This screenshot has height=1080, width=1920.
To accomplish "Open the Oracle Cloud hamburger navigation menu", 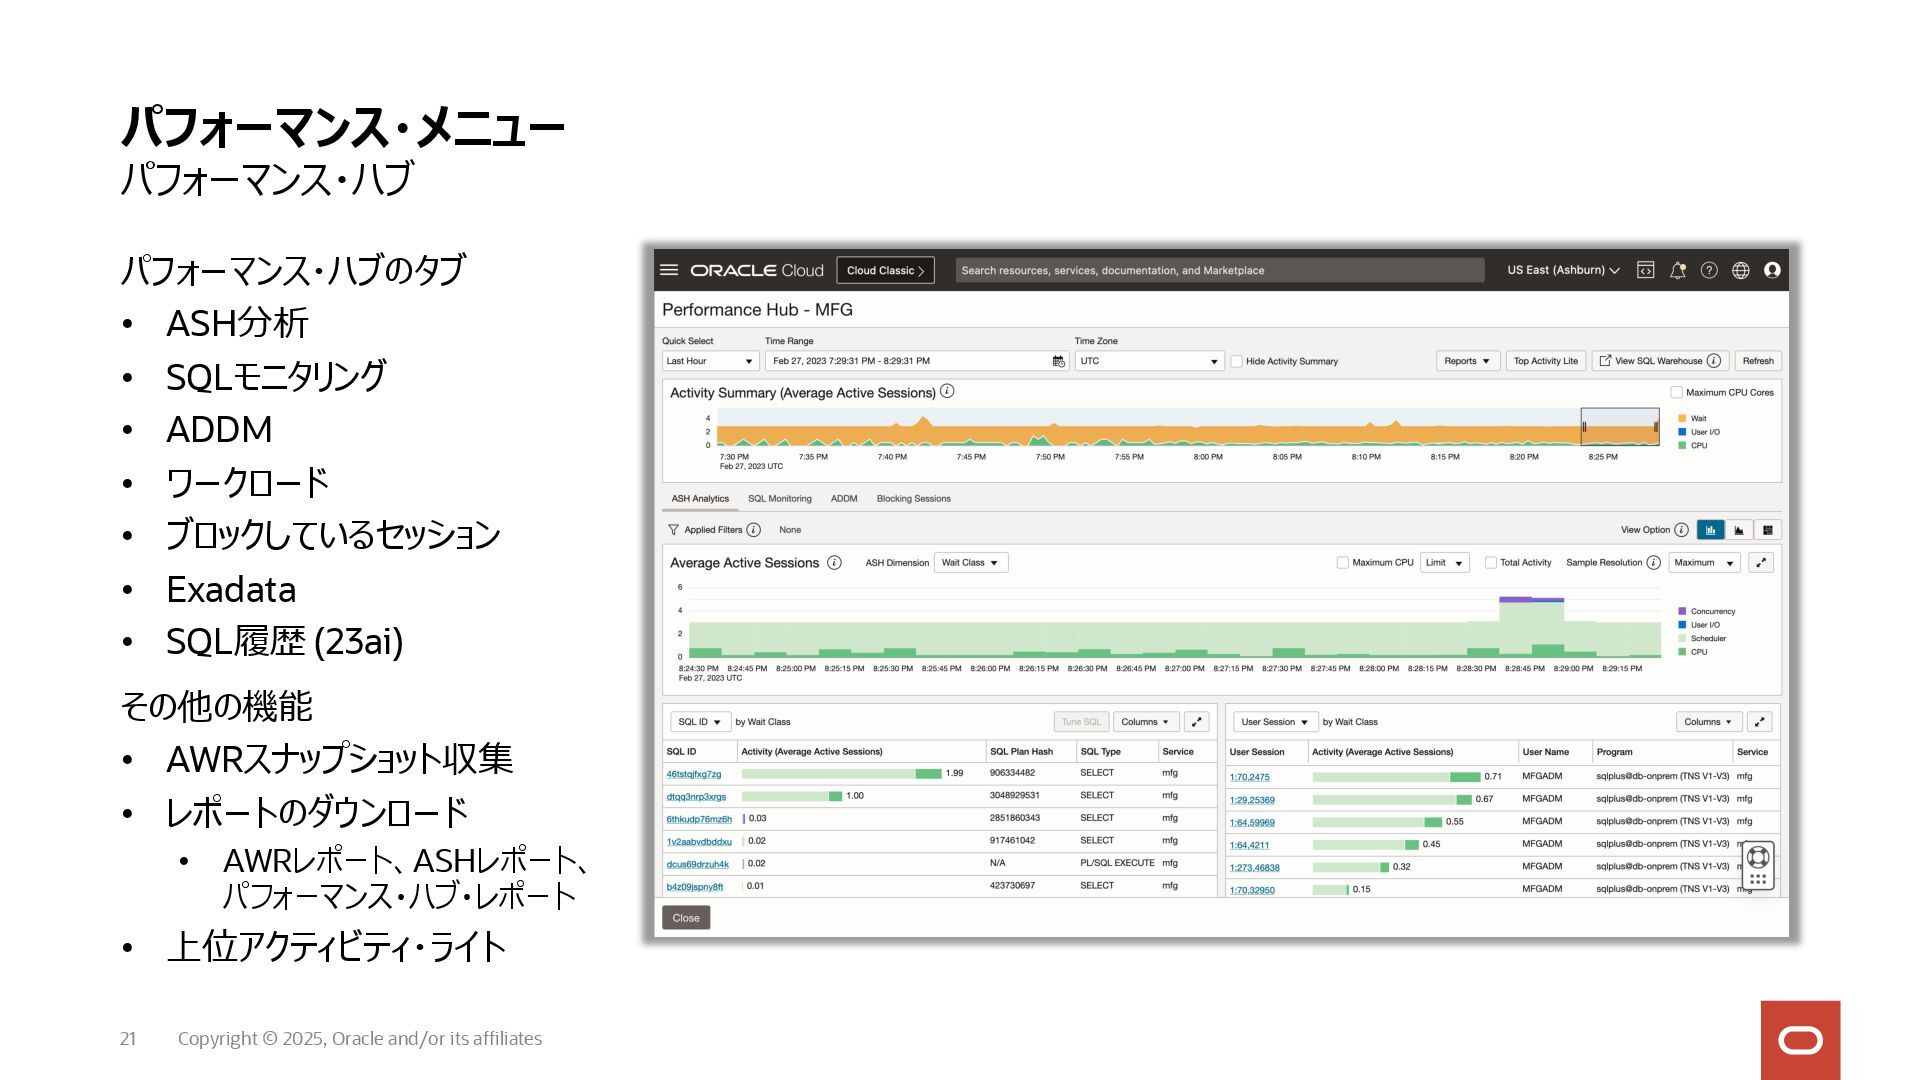I will [669, 270].
